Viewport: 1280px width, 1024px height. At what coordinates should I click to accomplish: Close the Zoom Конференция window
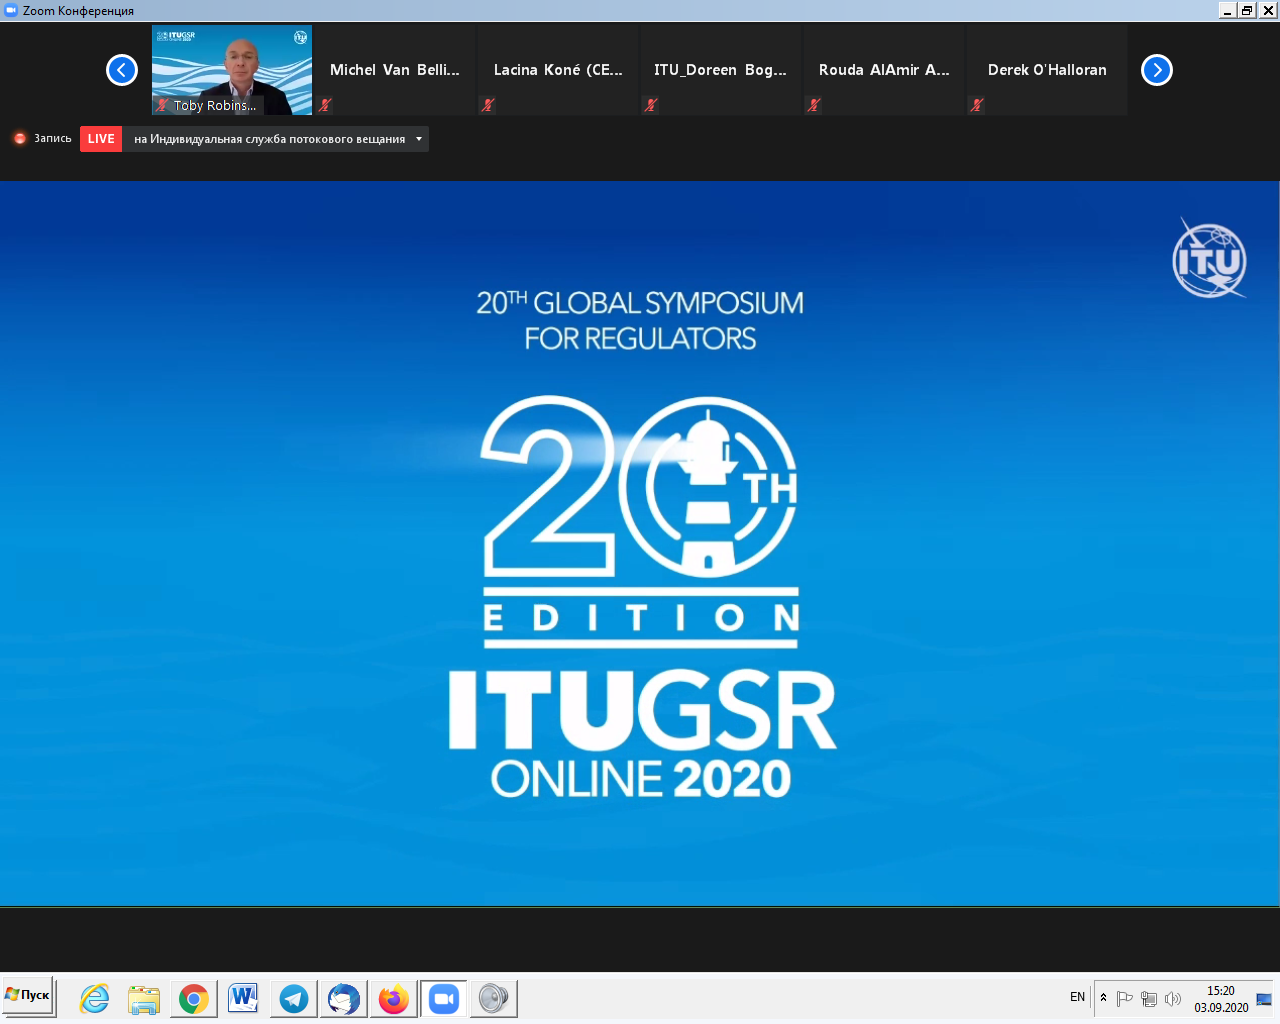(x=1267, y=10)
